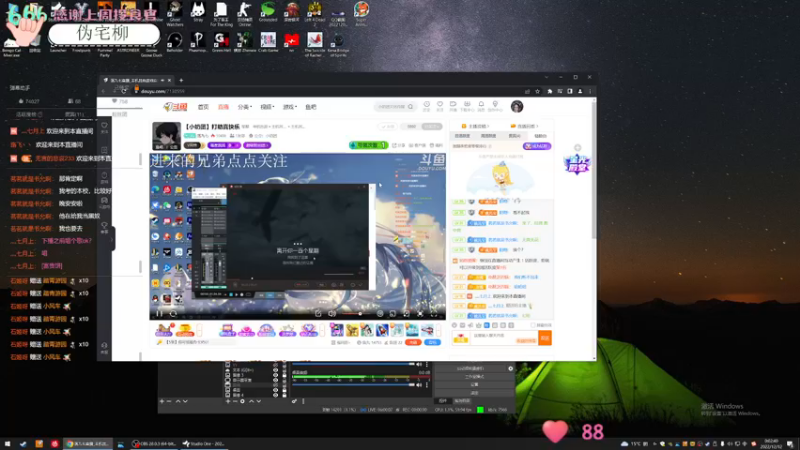Viewport: 800px width, 450px height.
Task: Open the Kena Bridge of Spirits shortcut
Action: (338, 44)
